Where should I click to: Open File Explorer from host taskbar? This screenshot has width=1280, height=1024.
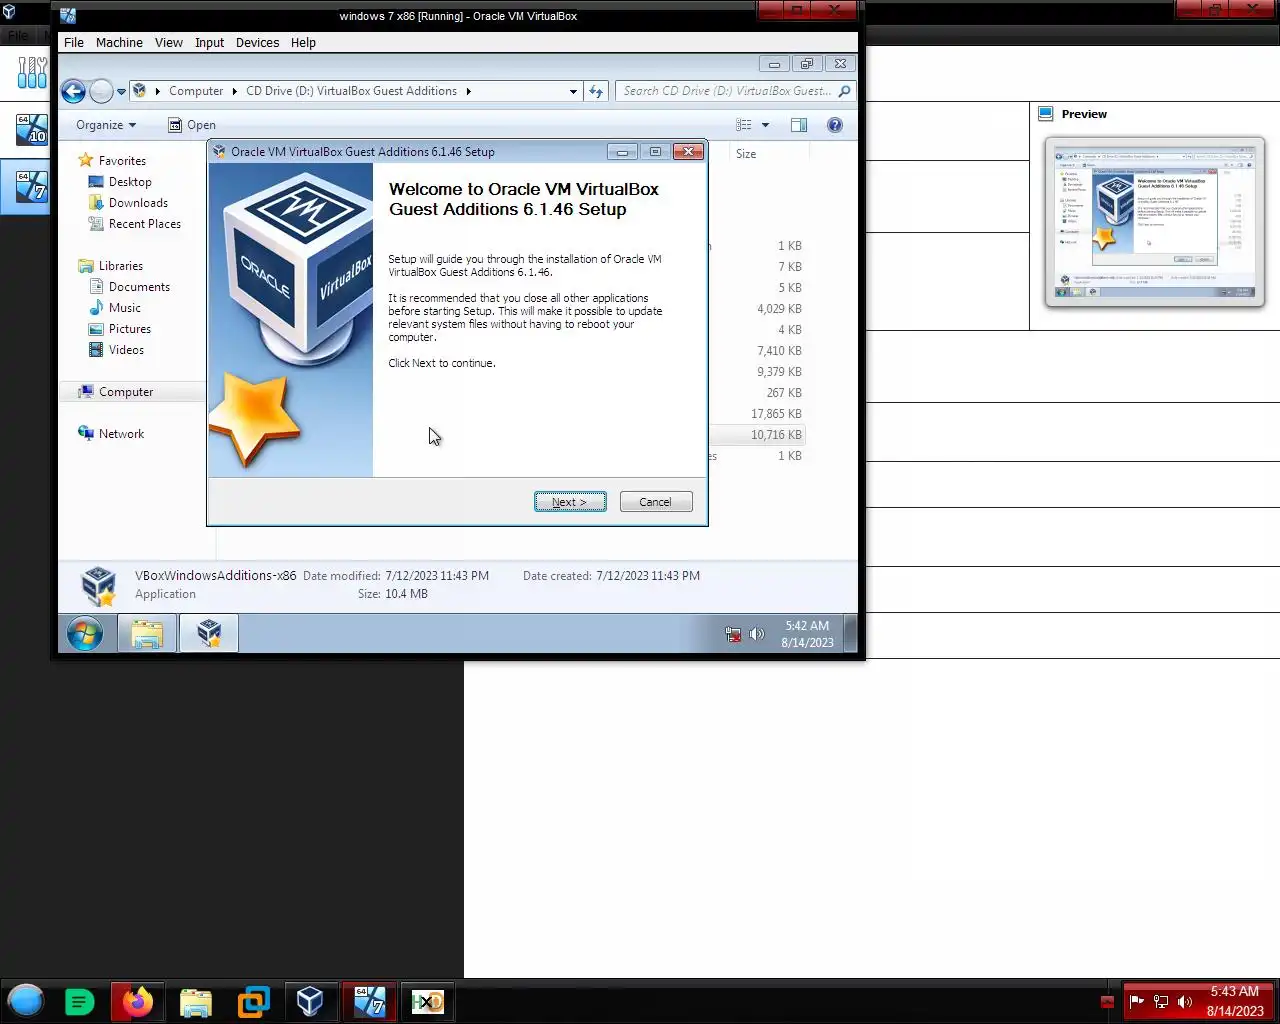[x=195, y=1001]
